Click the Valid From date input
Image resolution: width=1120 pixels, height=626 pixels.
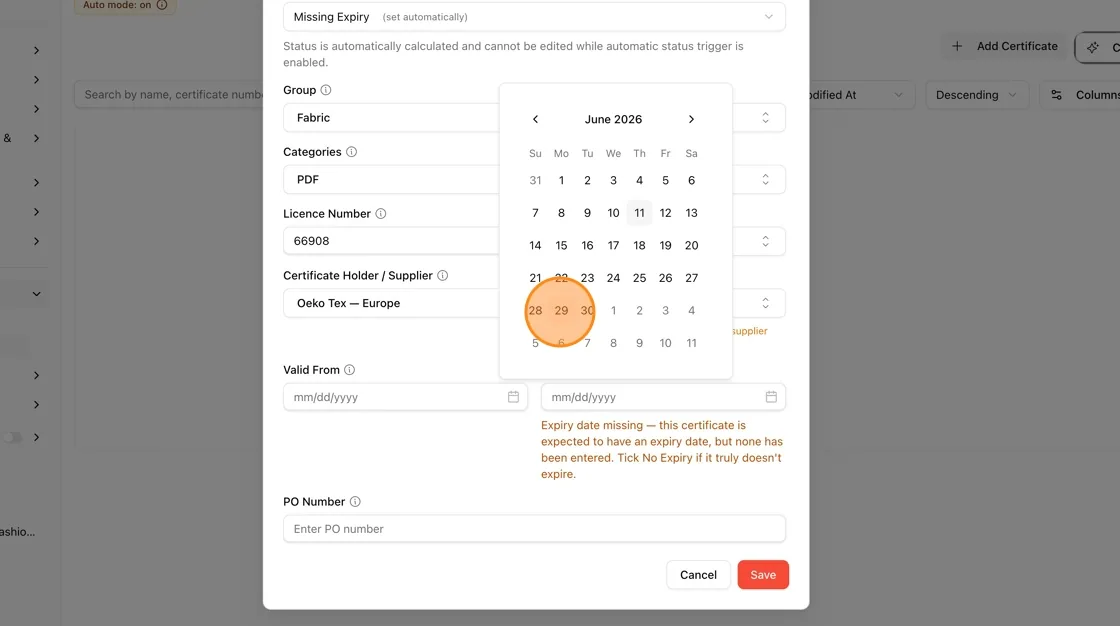tap(405, 397)
